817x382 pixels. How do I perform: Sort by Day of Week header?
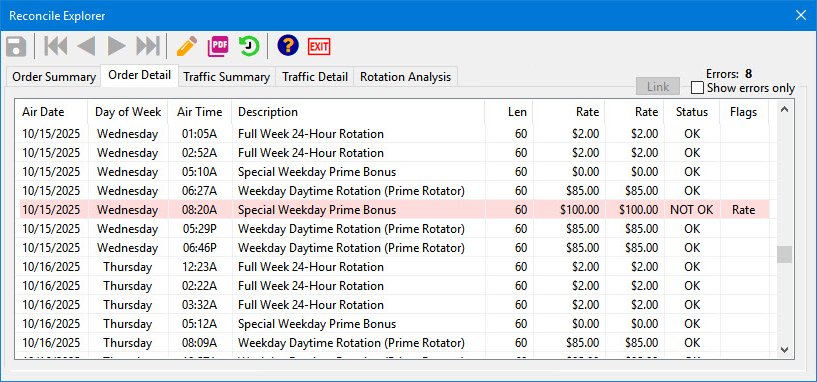(128, 112)
